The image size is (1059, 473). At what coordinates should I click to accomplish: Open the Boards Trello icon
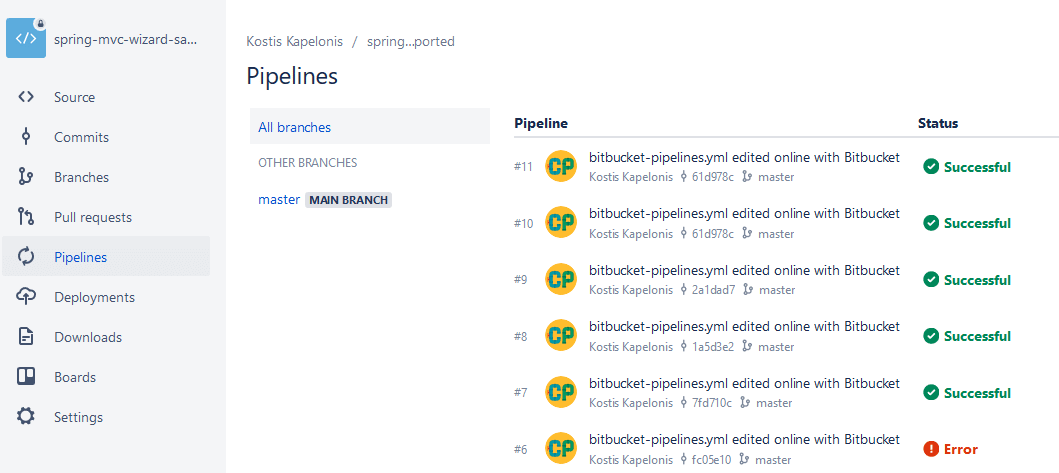[26, 377]
